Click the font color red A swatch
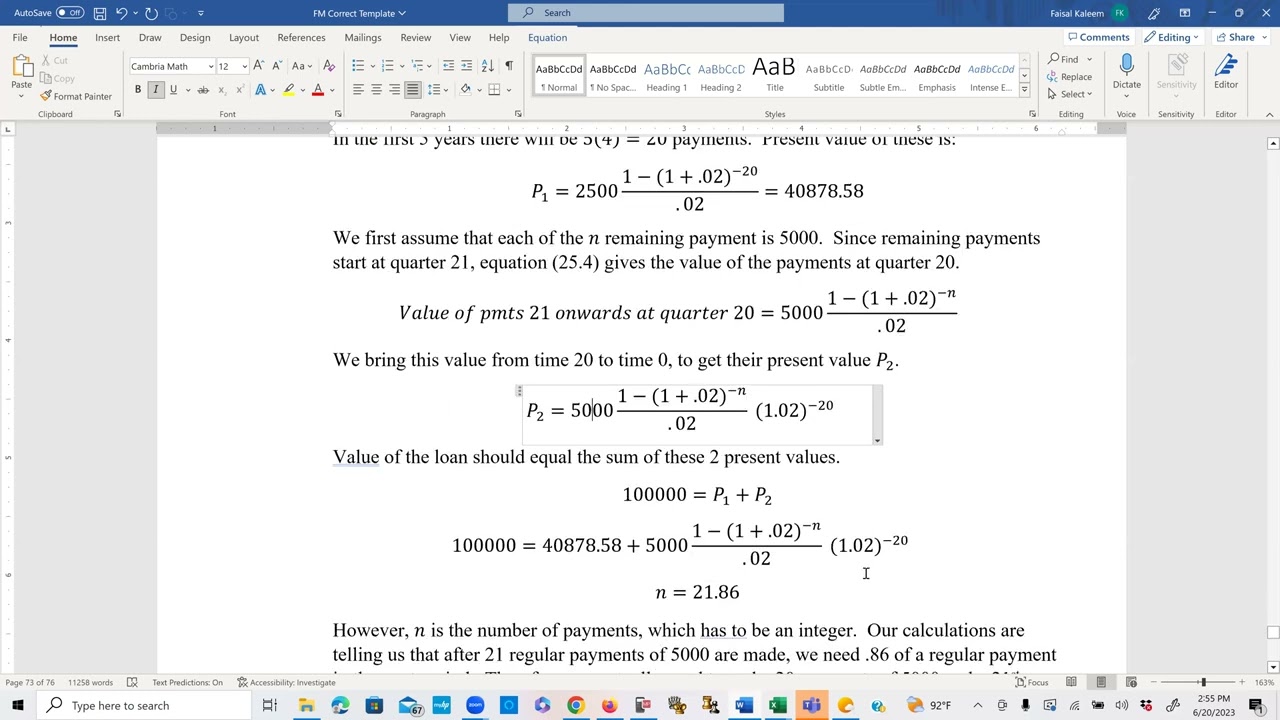The image size is (1280, 720). (x=318, y=90)
